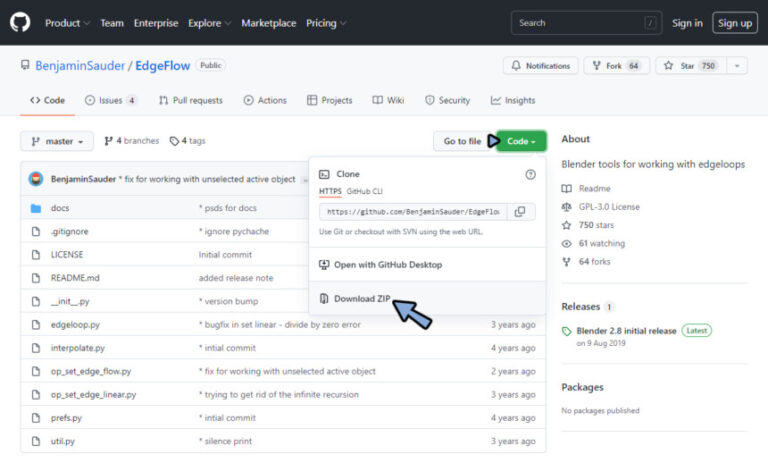Click the GitHub Octocat logo
Image resolution: width=768 pixels, height=463 pixels.
[20, 22]
